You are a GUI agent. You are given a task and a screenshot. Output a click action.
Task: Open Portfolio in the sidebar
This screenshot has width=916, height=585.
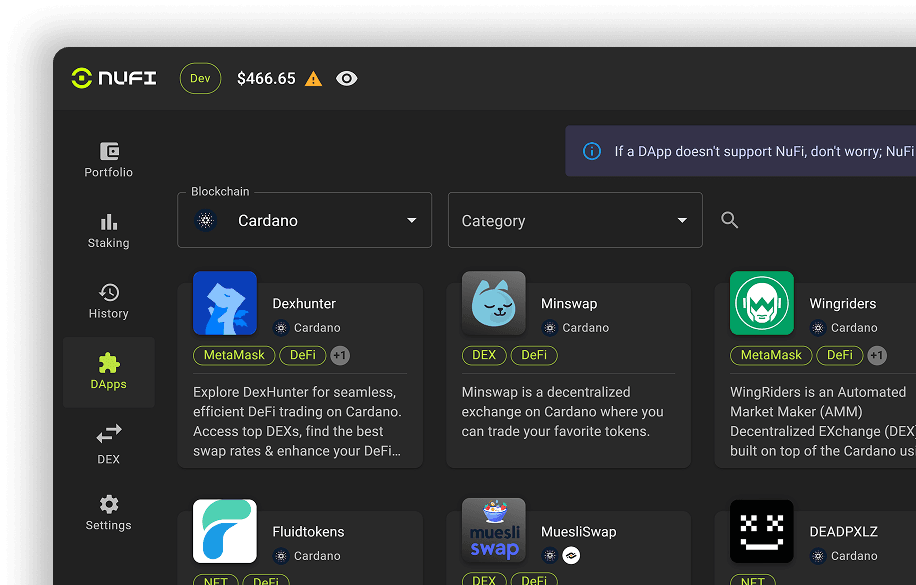[108, 160]
